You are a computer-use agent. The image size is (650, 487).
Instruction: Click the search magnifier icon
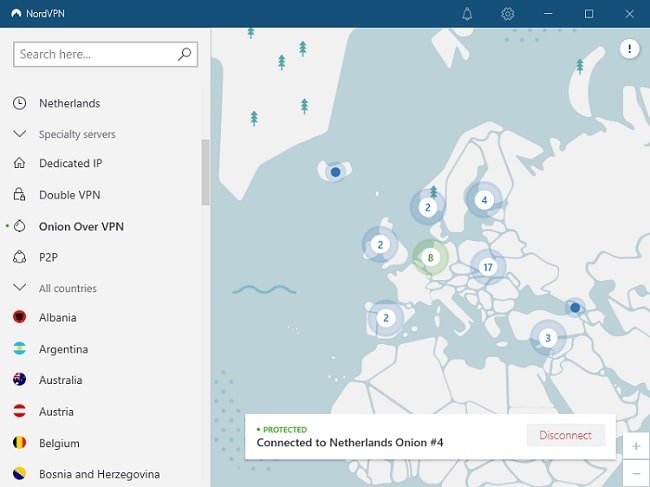click(x=184, y=54)
